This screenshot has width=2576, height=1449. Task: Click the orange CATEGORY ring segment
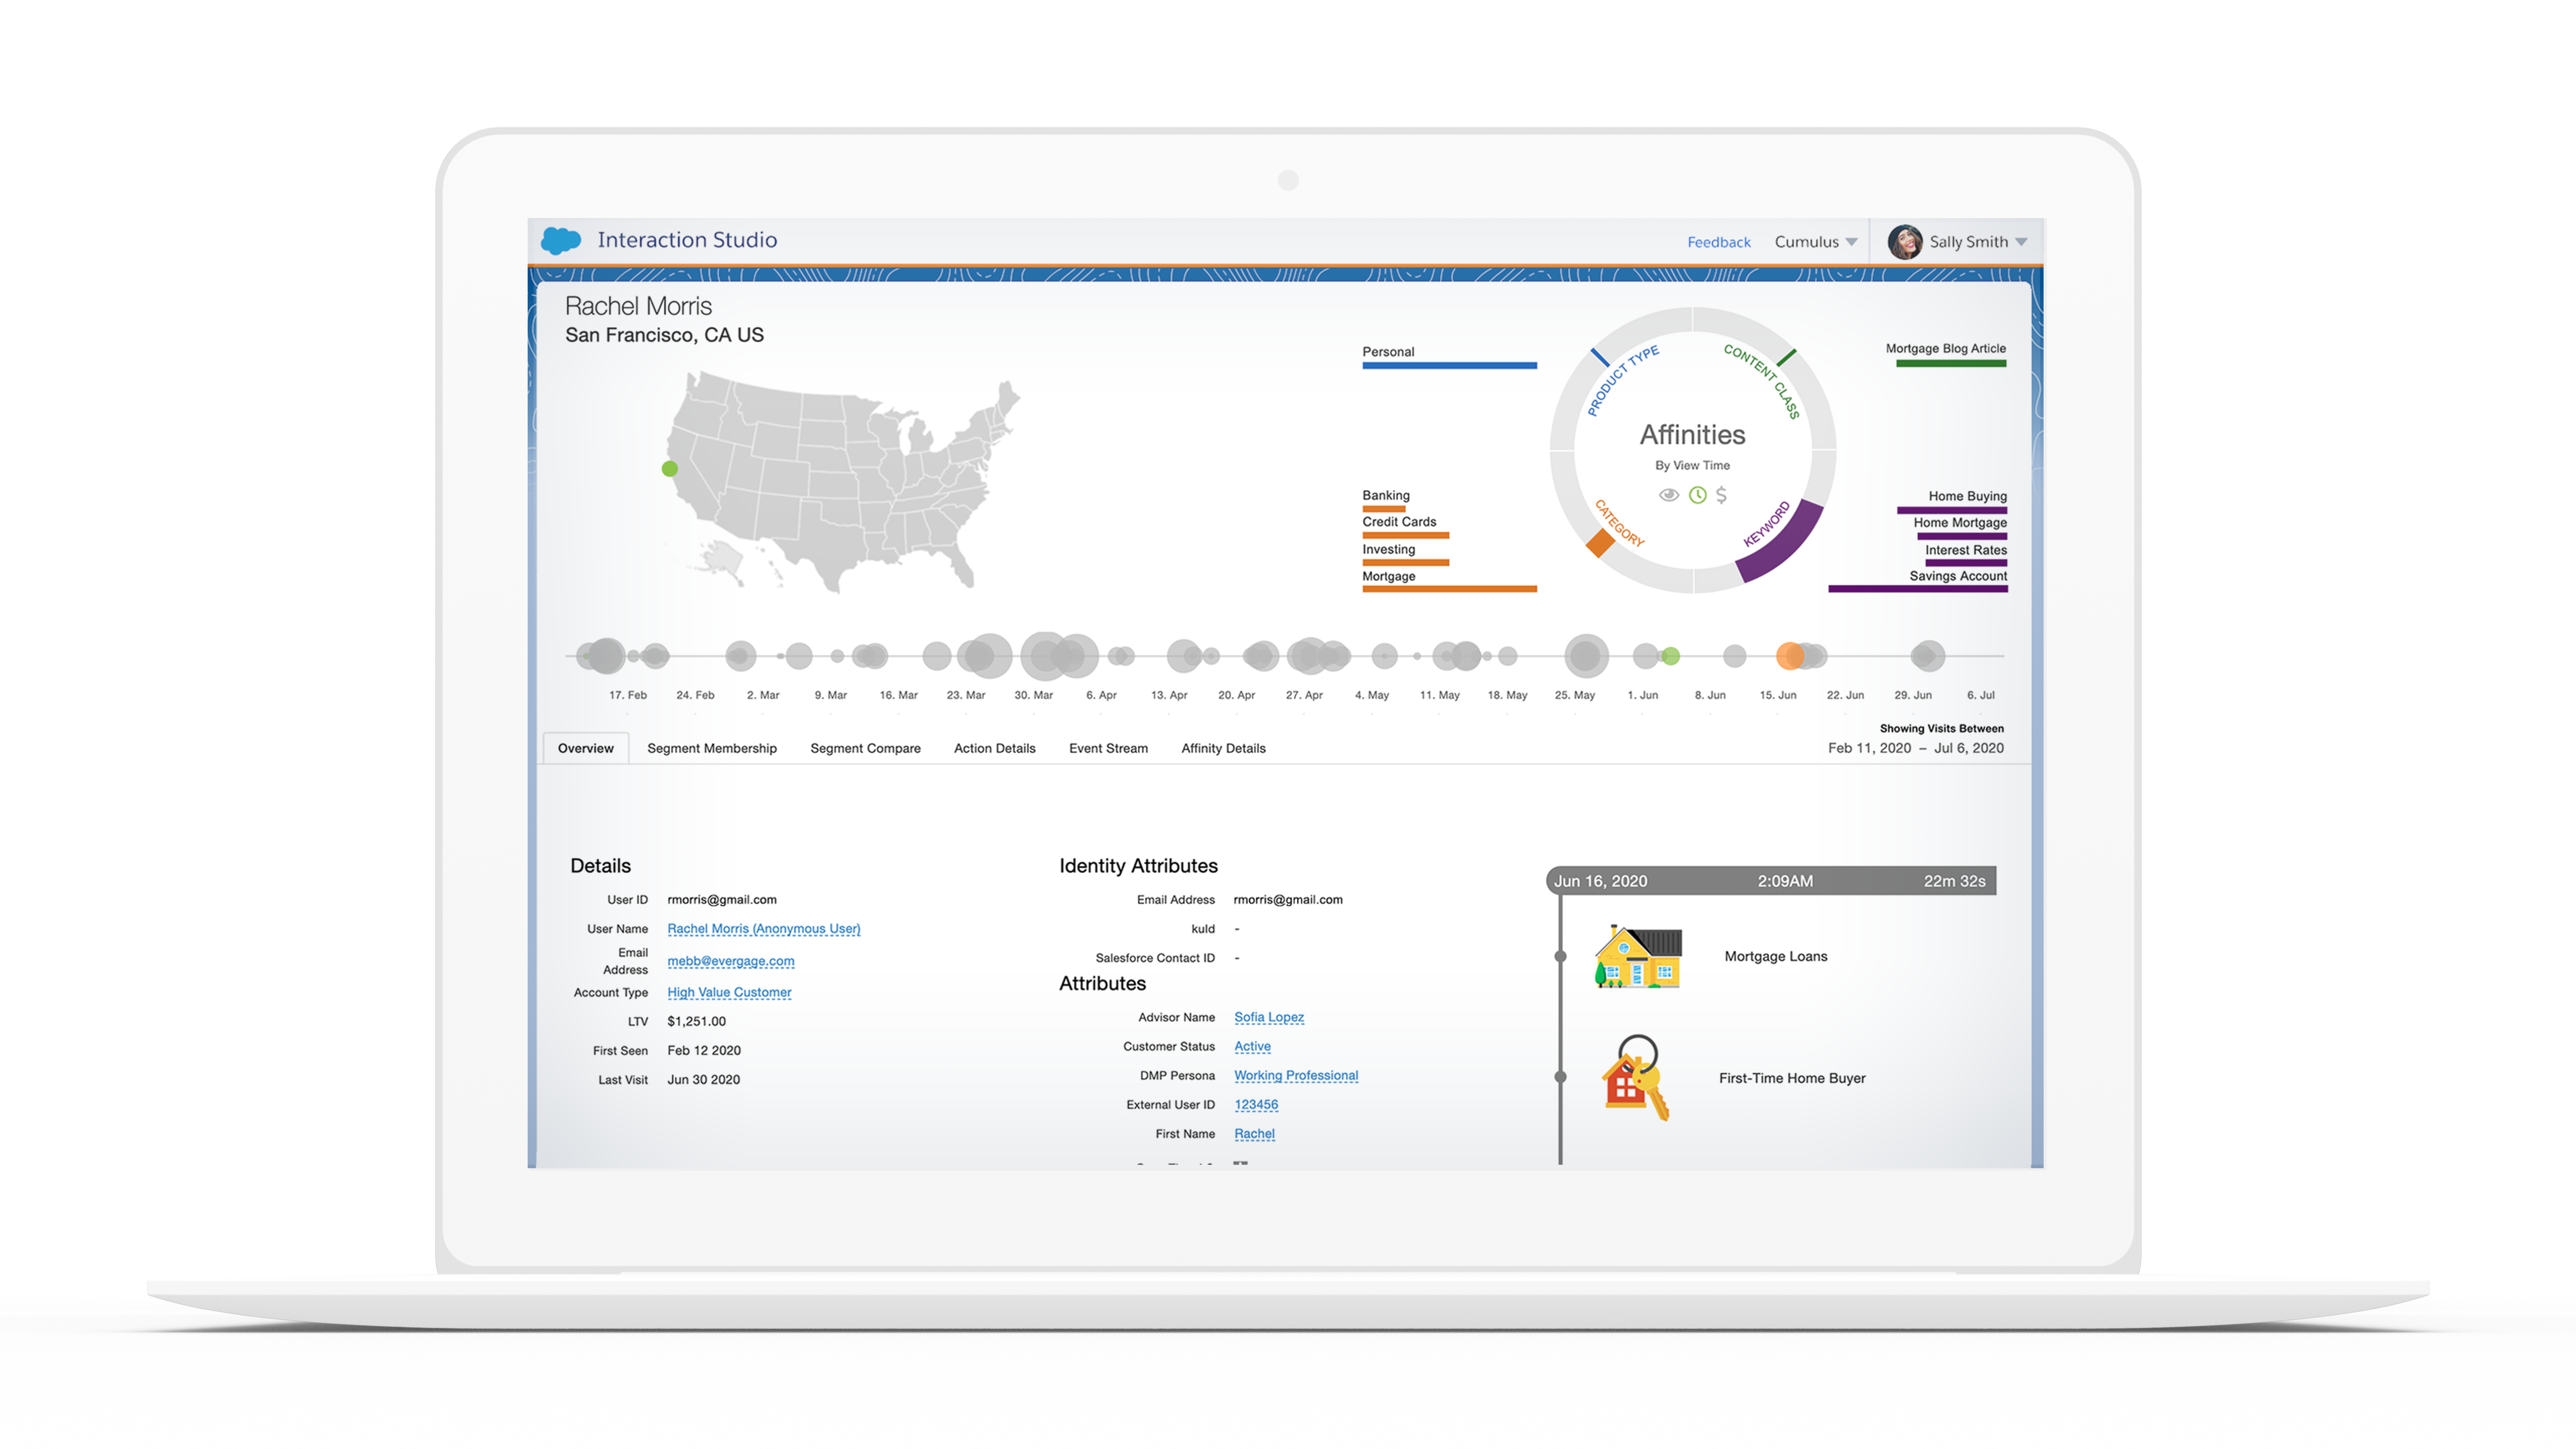coord(1600,543)
